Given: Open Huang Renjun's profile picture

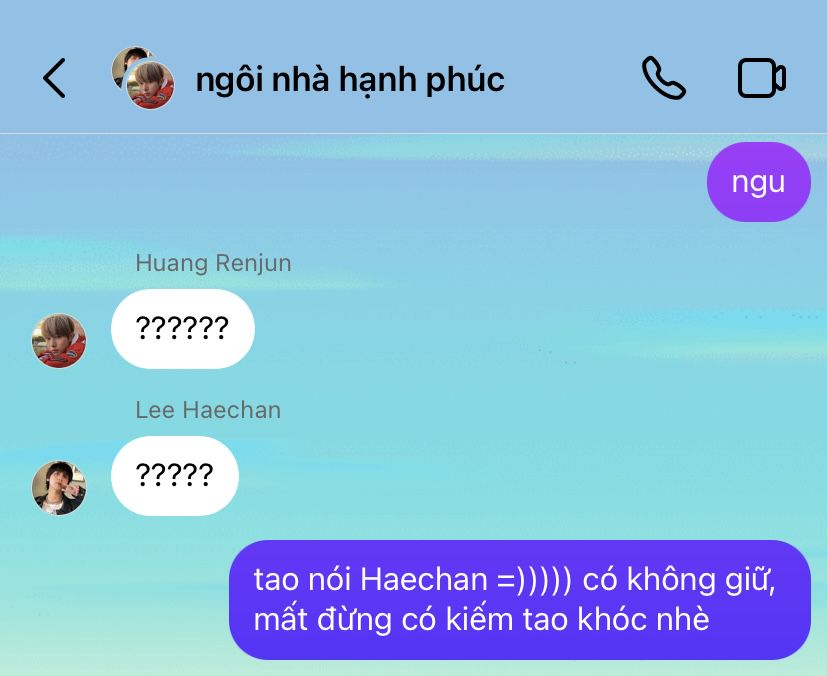Looking at the screenshot, I should [59, 341].
